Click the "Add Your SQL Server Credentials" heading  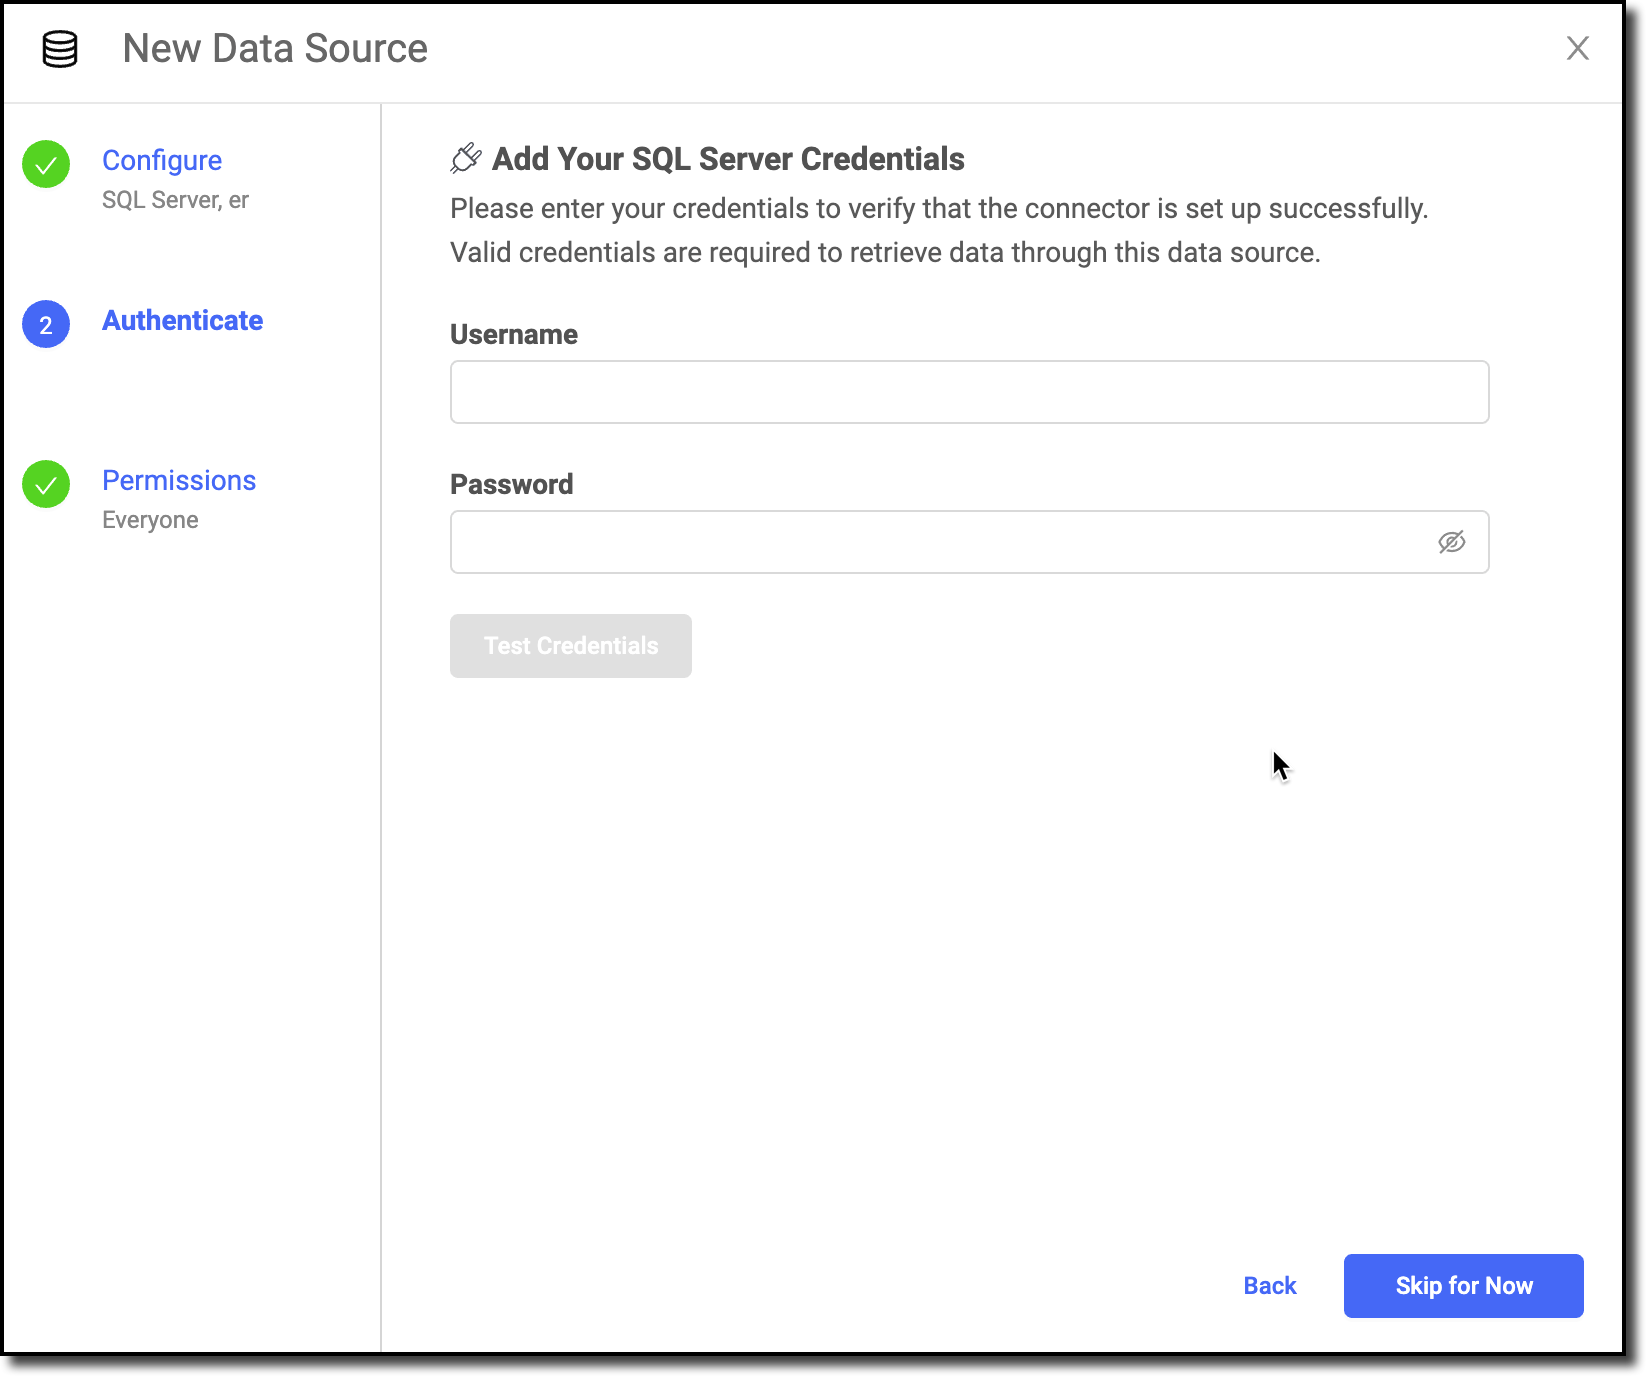pyautogui.click(x=728, y=158)
